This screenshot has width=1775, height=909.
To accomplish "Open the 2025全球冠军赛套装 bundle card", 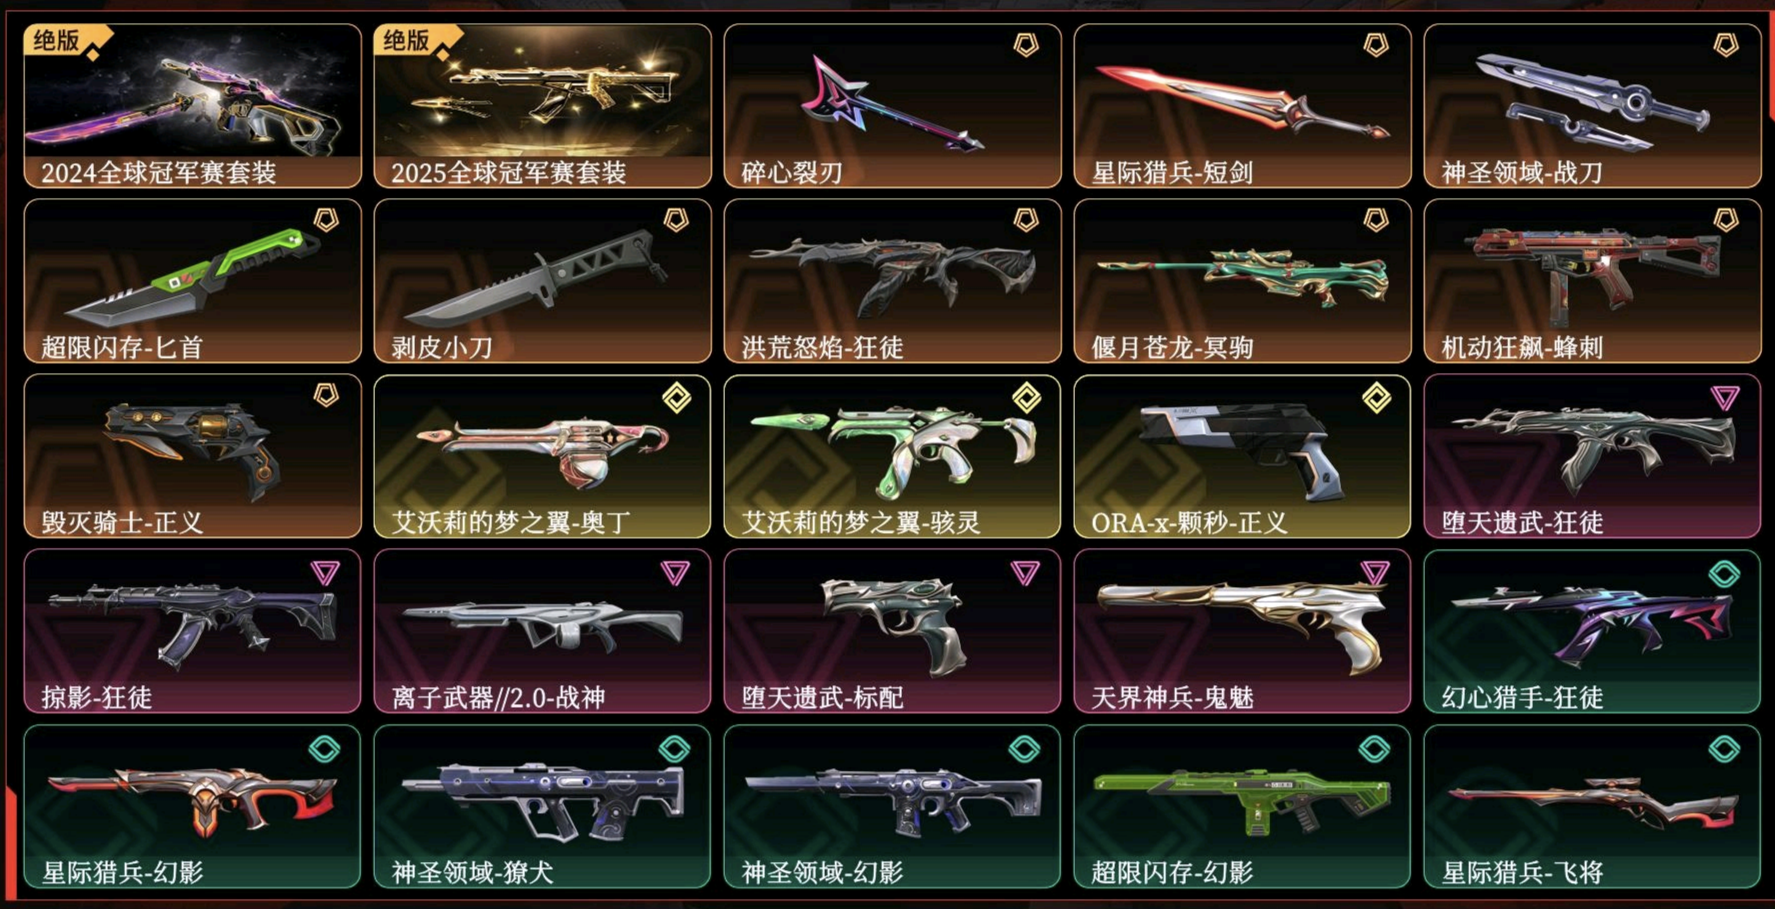I will pos(542,106).
